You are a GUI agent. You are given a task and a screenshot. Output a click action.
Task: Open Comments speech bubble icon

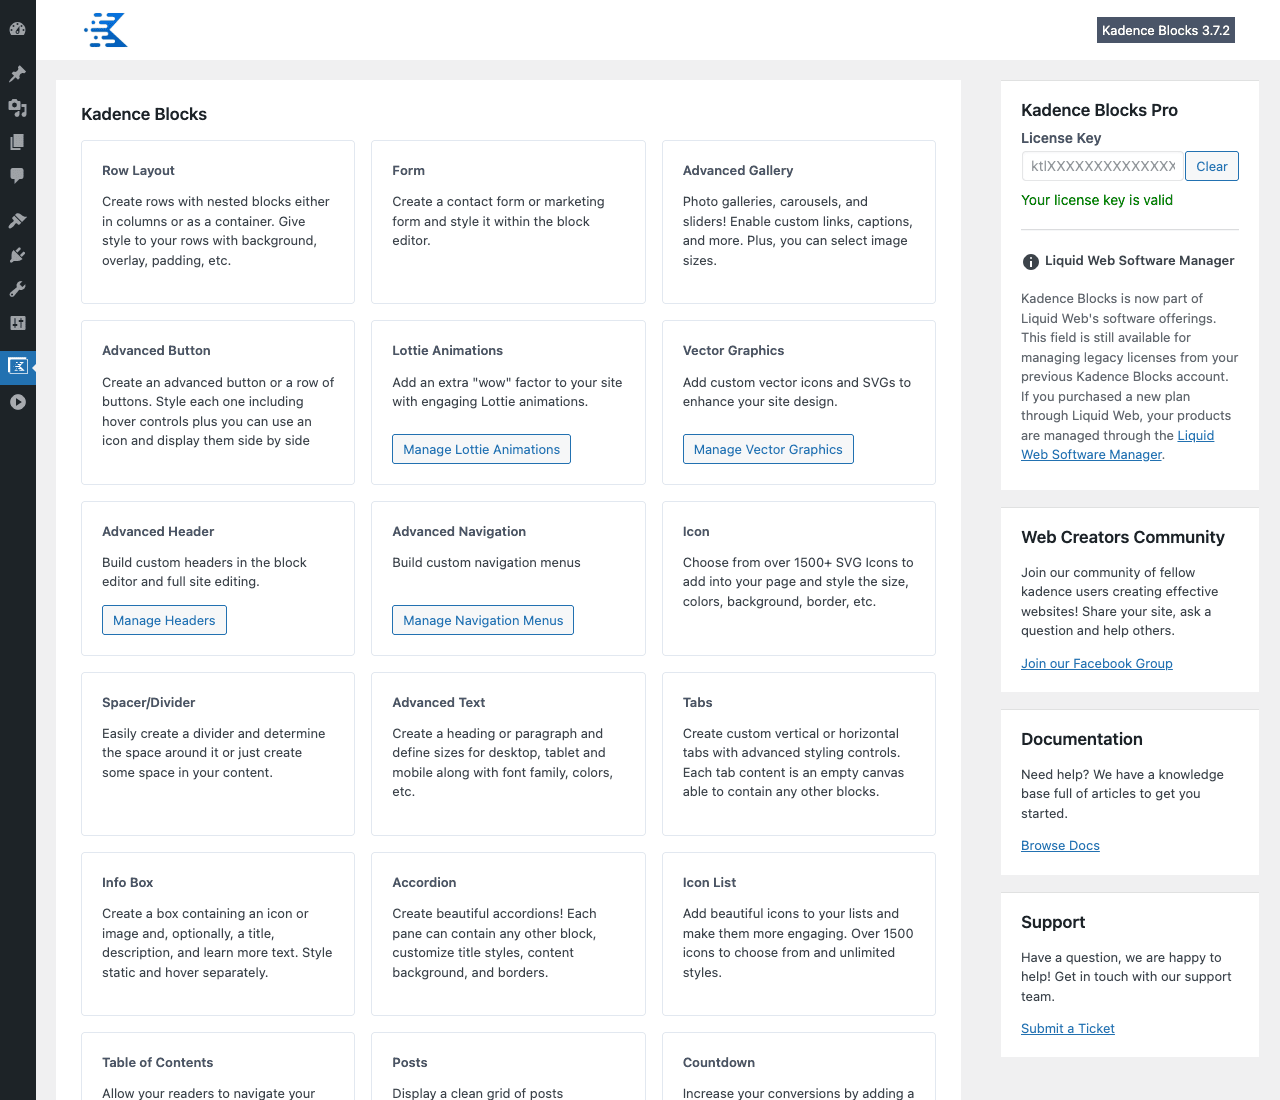[x=17, y=176]
